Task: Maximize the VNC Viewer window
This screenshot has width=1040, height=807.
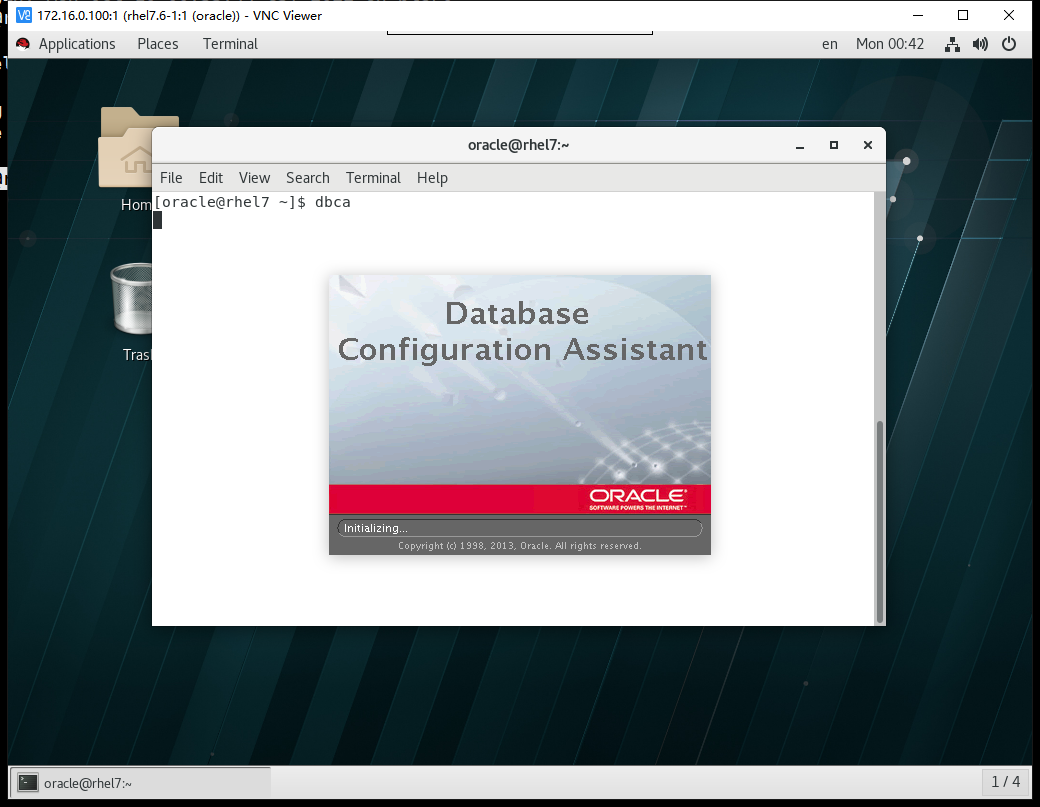Action: 963,15
